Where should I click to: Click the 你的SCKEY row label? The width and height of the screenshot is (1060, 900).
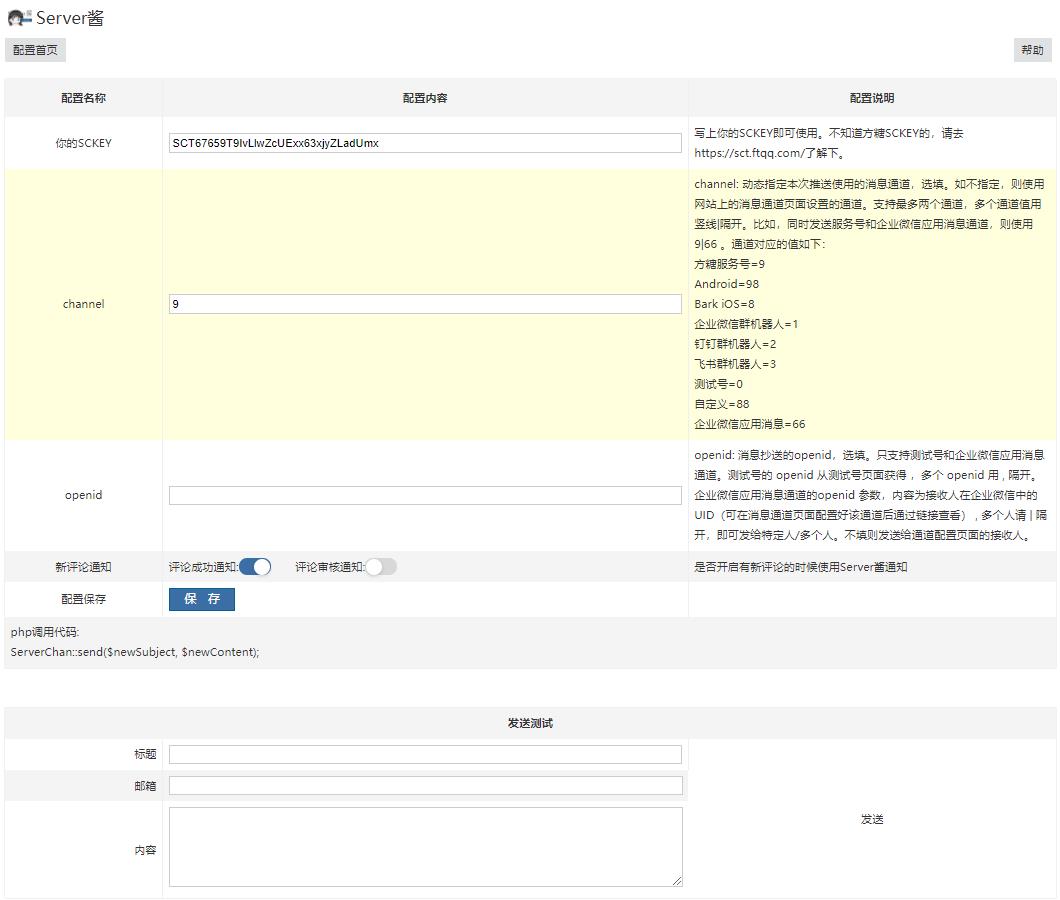pos(83,143)
